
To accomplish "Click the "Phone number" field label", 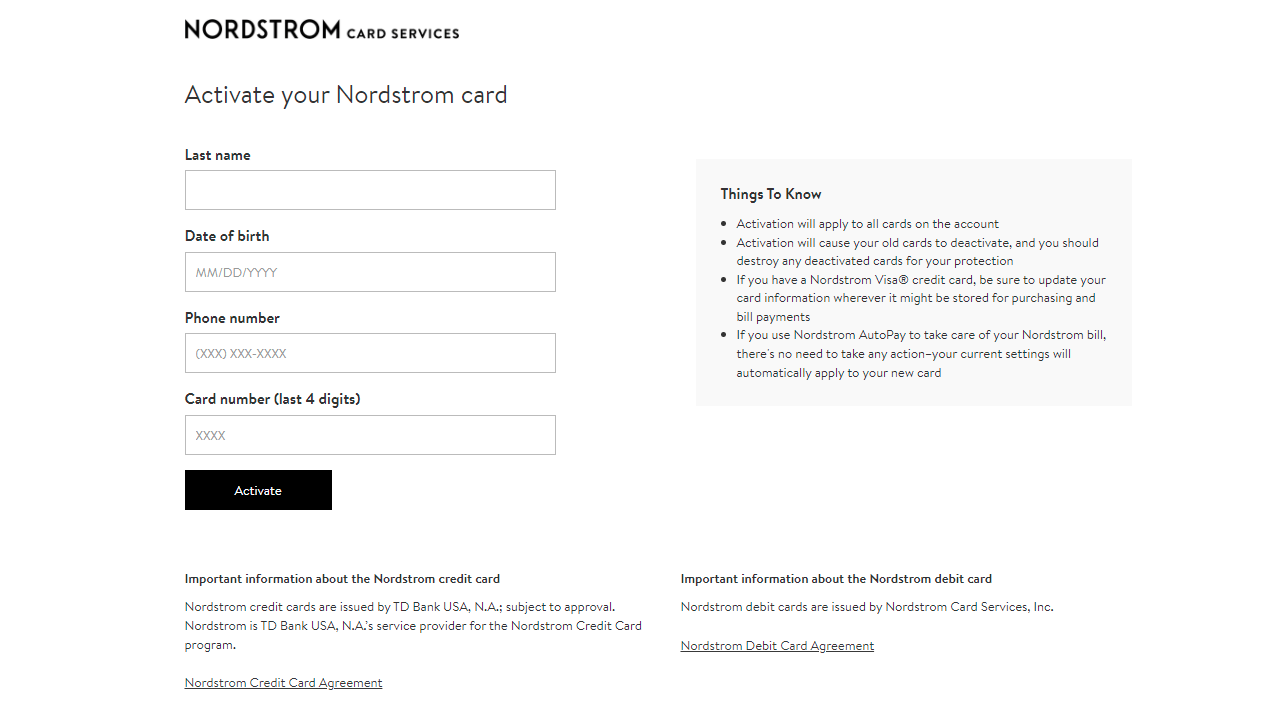I will (232, 318).
